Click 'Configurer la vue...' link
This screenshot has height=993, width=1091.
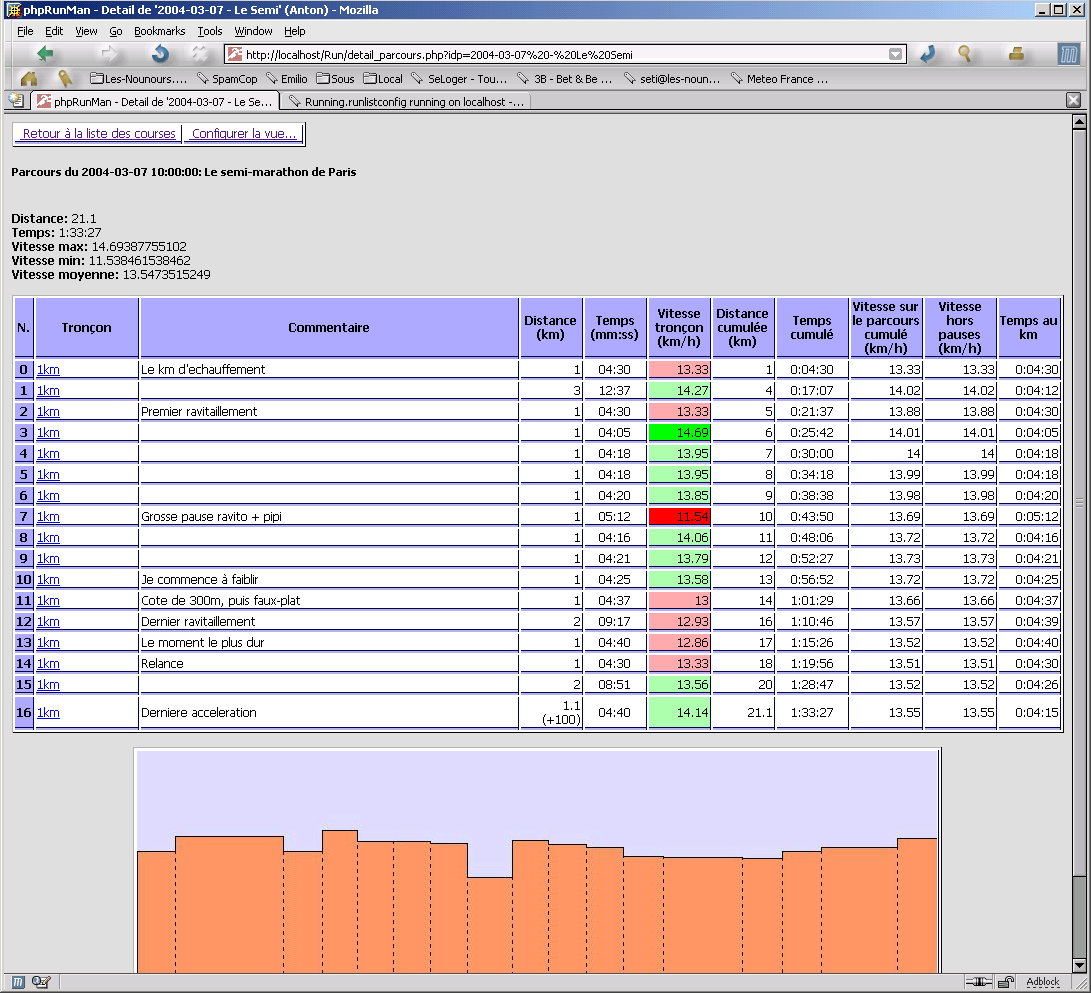pyautogui.click(x=244, y=133)
